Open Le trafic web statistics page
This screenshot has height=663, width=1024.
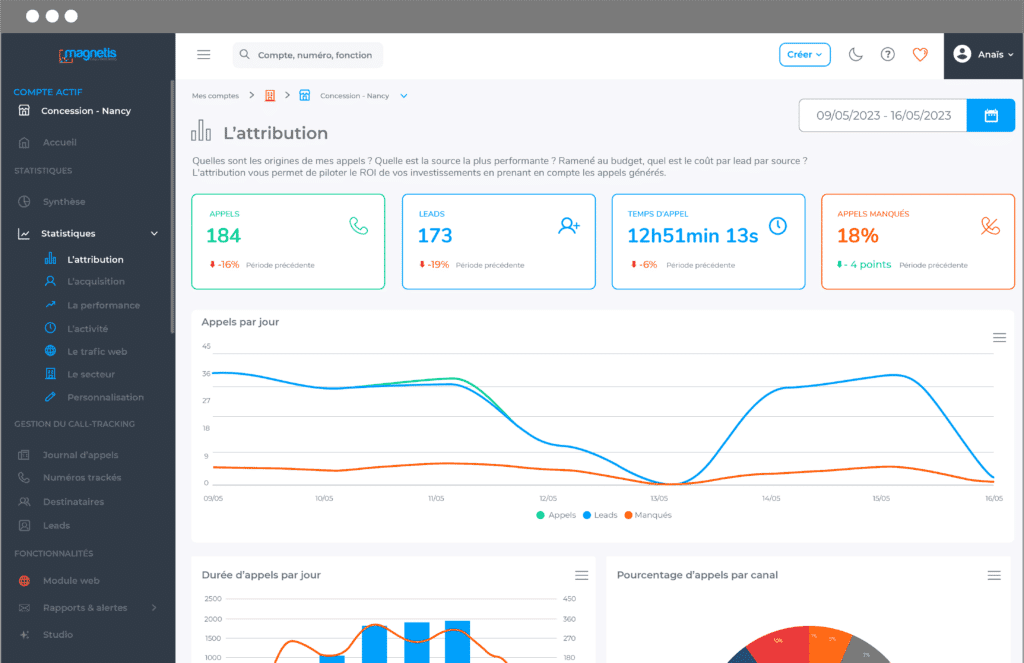pyautogui.click(x=97, y=351)
